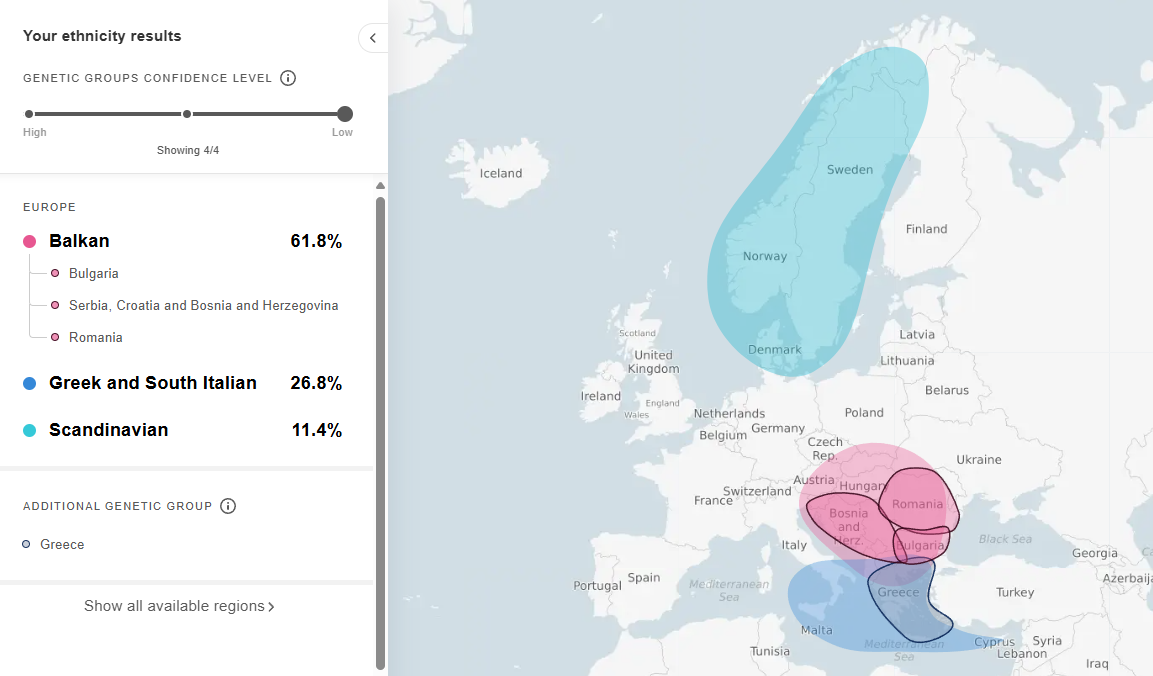Click the Greece group bullet dot
The image size is (1153, 676).
26,544
